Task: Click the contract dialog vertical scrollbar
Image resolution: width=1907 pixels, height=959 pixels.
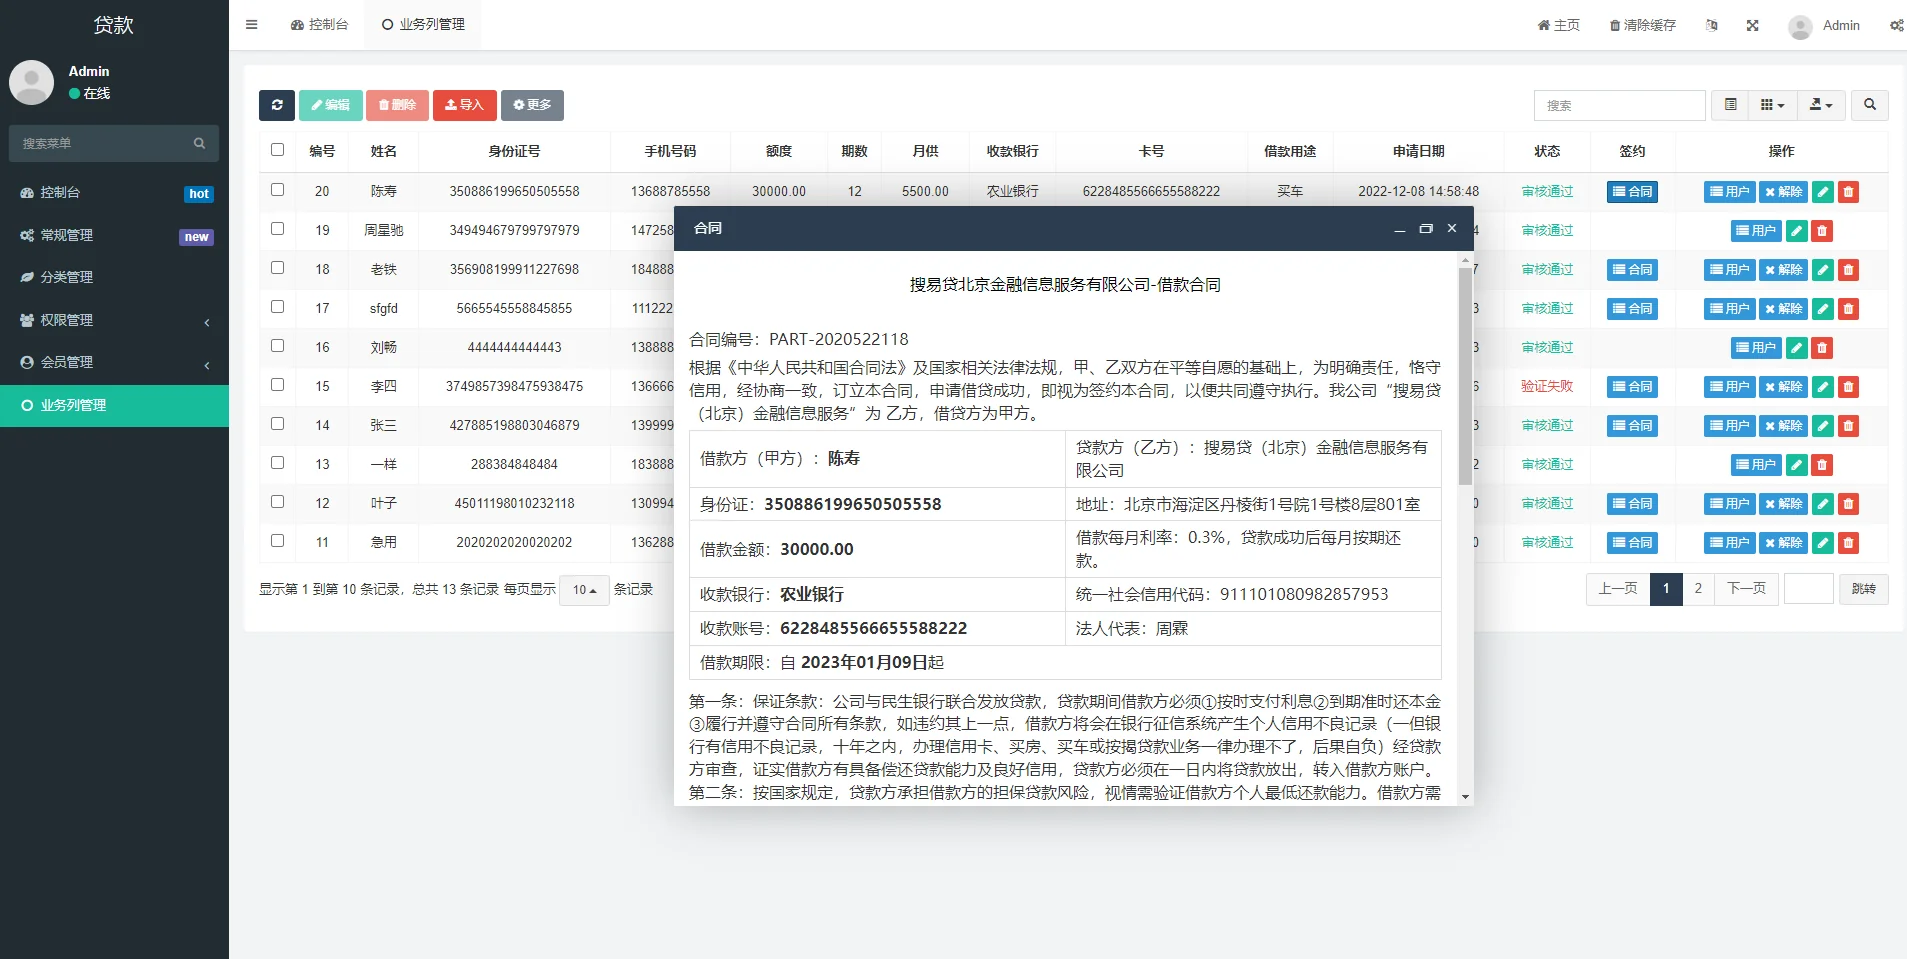Action: tap(1465, 376)
